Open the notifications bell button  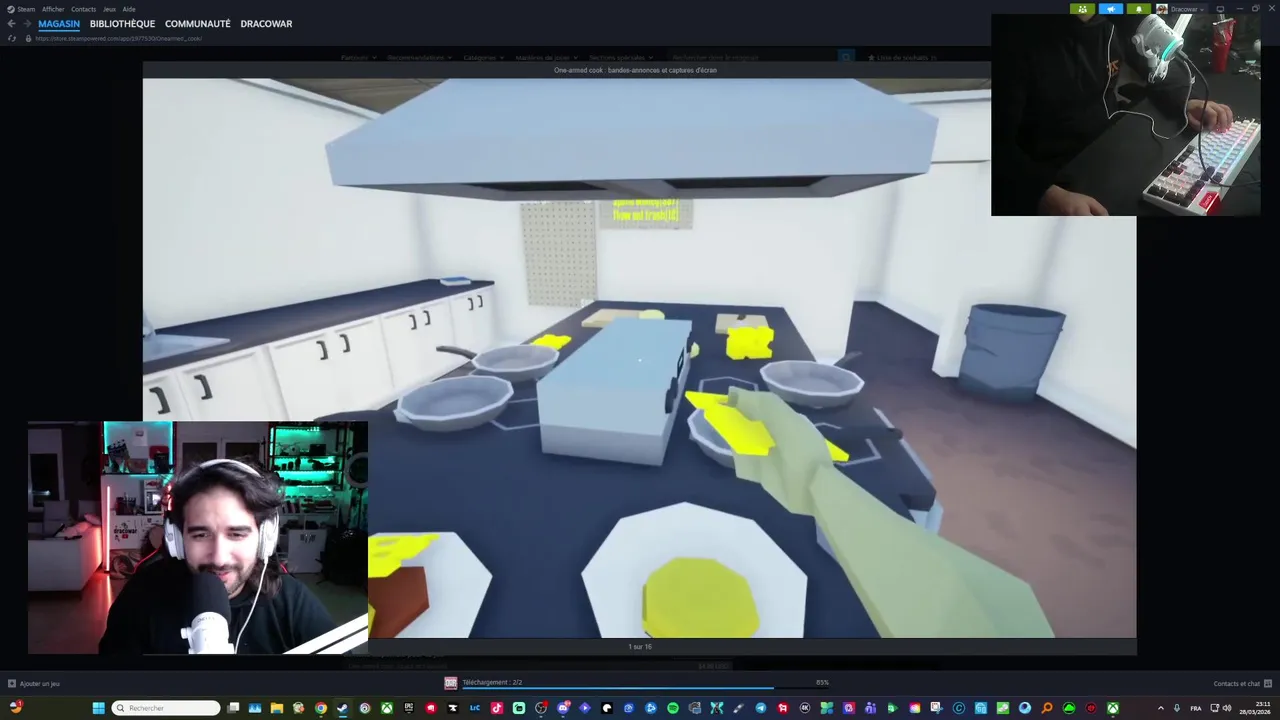click(1139, 9)
